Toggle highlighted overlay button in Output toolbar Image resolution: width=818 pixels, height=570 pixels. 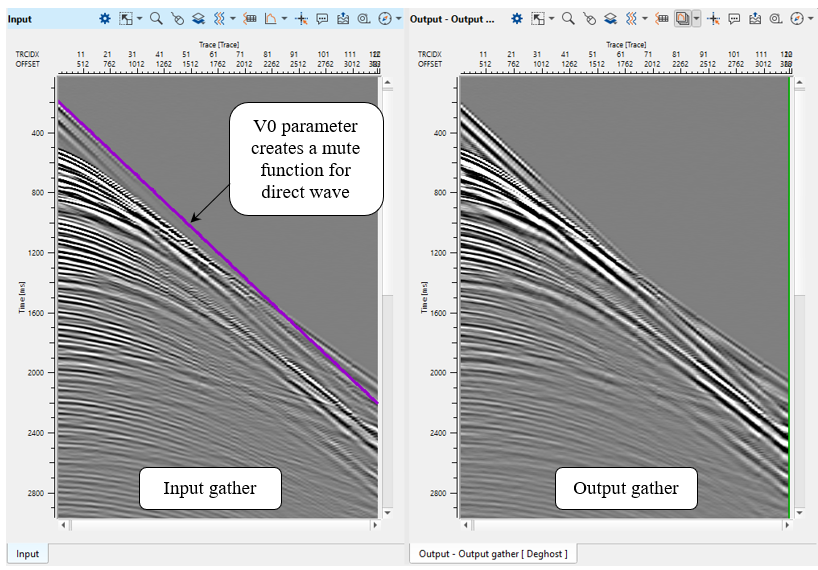pos(682,19)
